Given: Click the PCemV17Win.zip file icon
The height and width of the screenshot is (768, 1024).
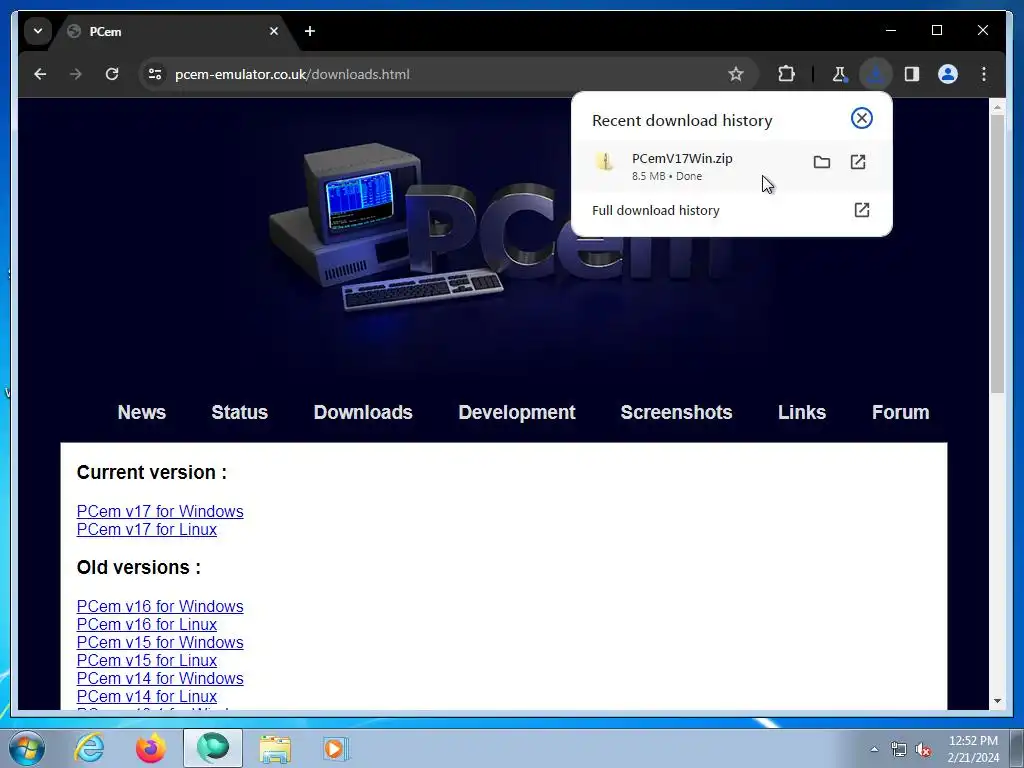Looking at the screenshot, I should click(605, 162).
